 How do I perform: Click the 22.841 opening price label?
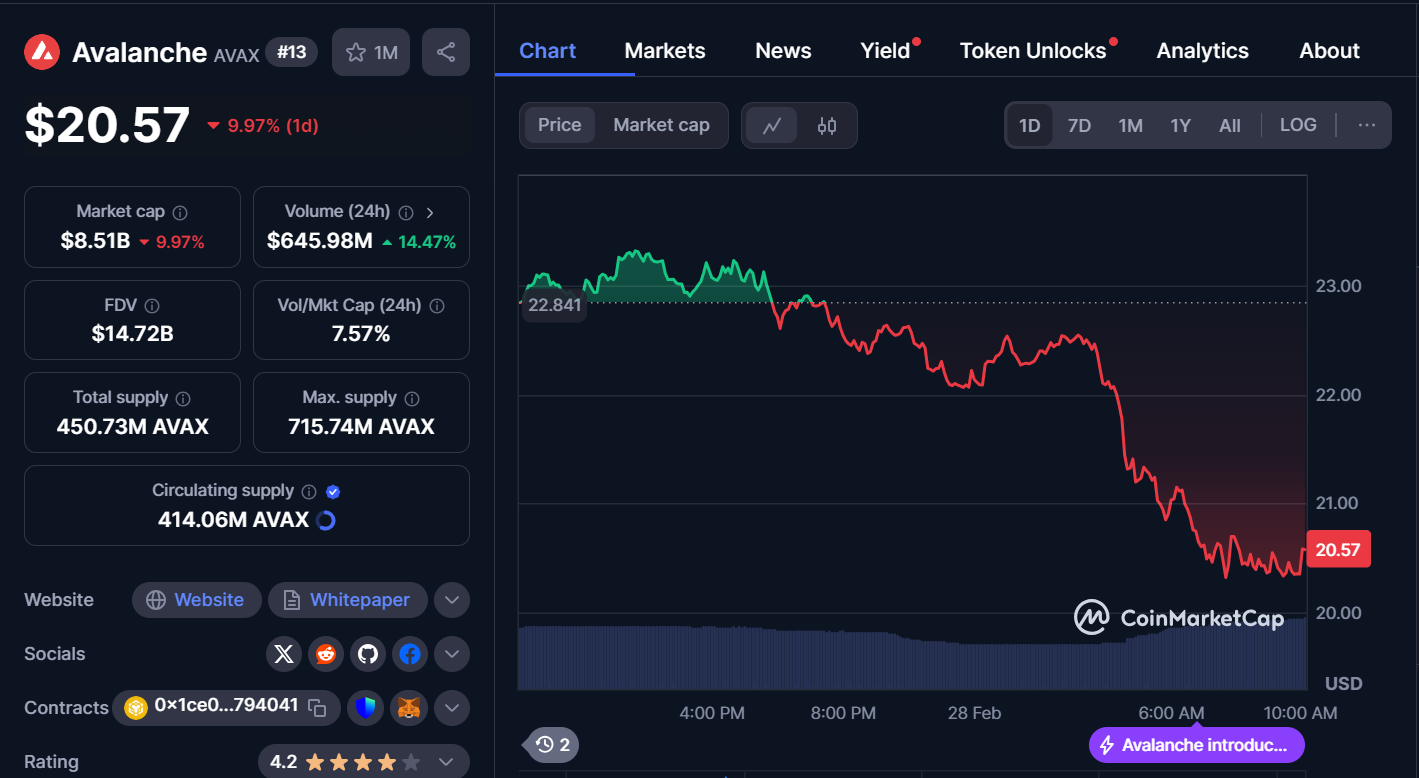(x=554, y=305)
